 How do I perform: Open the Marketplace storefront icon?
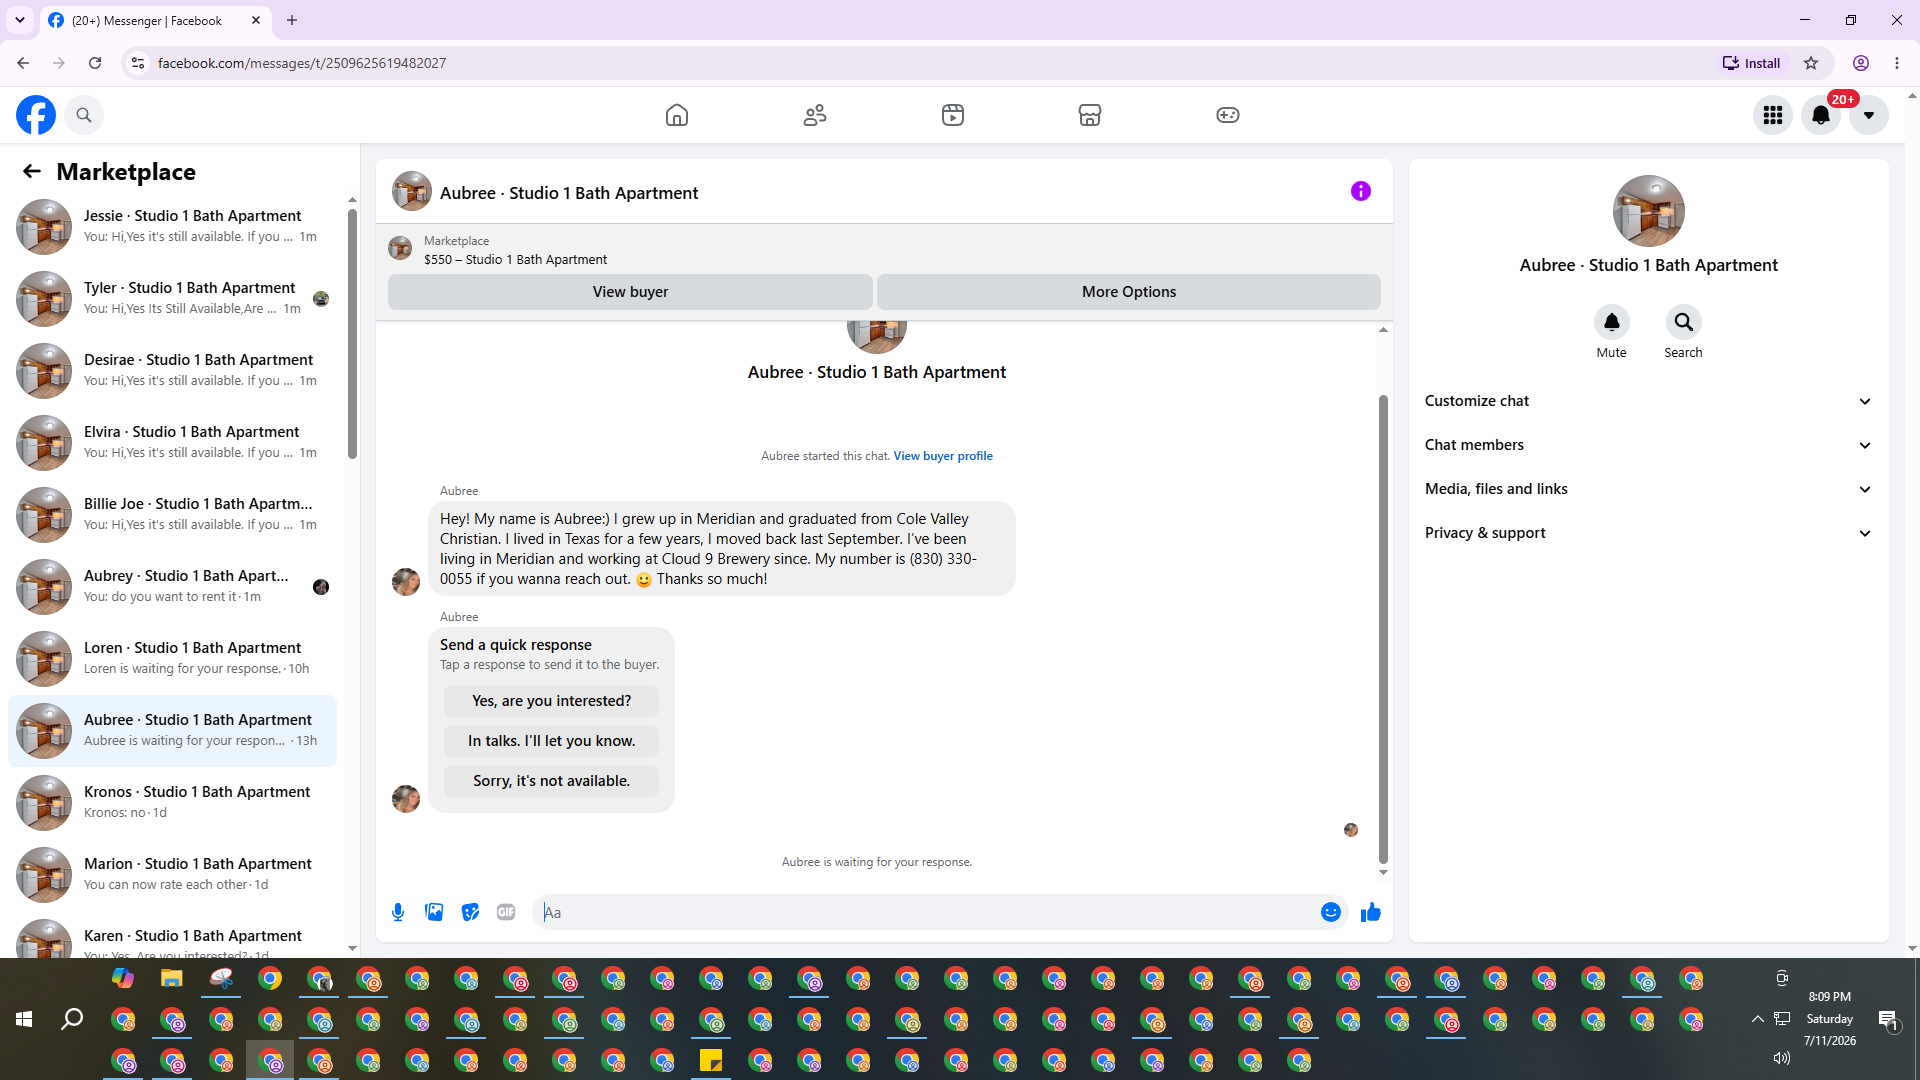1090,115
